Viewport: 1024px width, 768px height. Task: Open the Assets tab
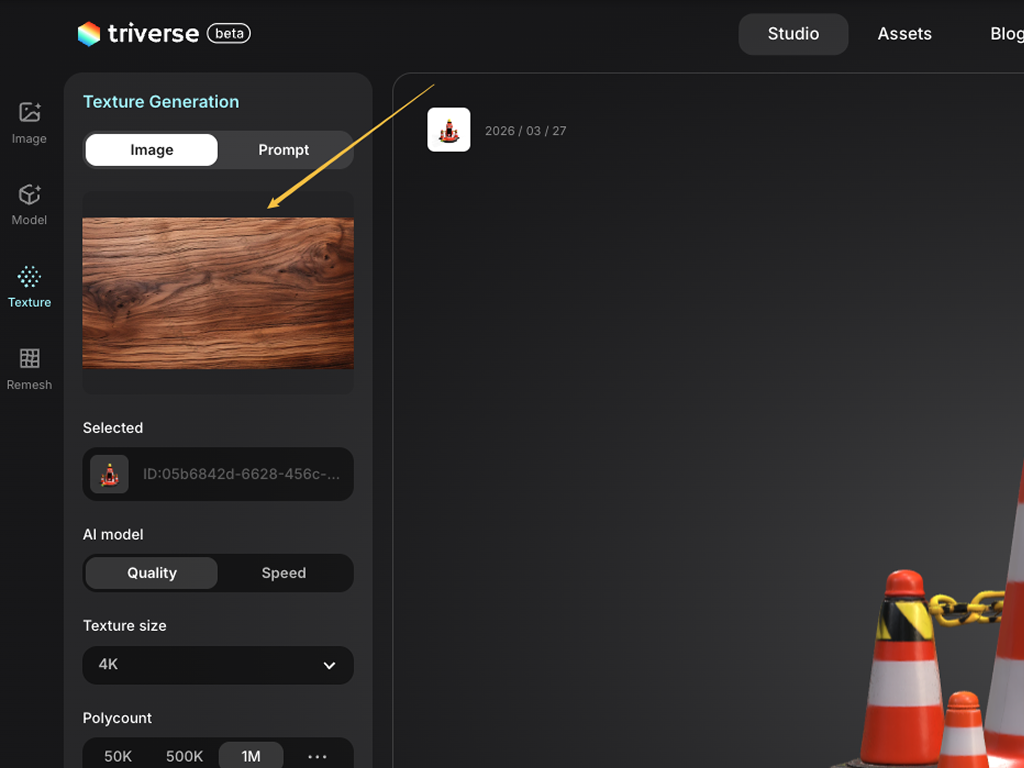coord(904,34)
